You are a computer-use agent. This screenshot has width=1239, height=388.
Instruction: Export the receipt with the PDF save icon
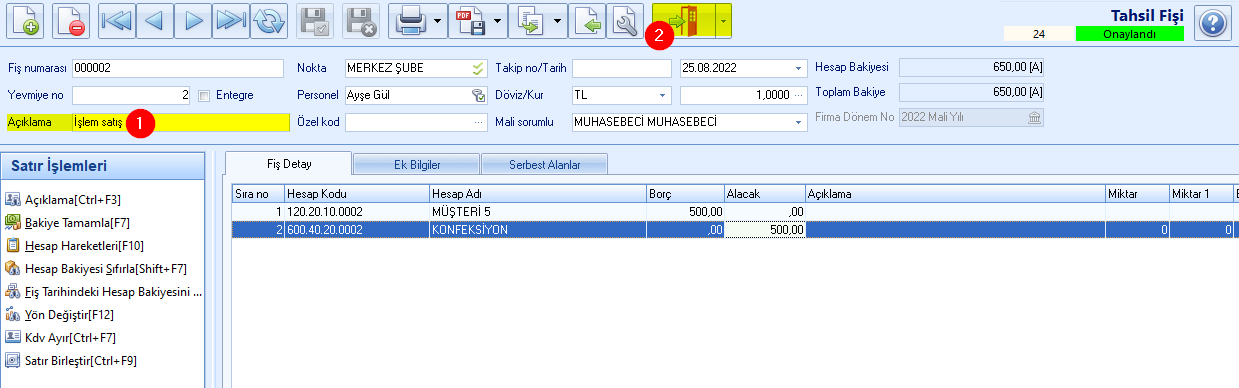470,21
